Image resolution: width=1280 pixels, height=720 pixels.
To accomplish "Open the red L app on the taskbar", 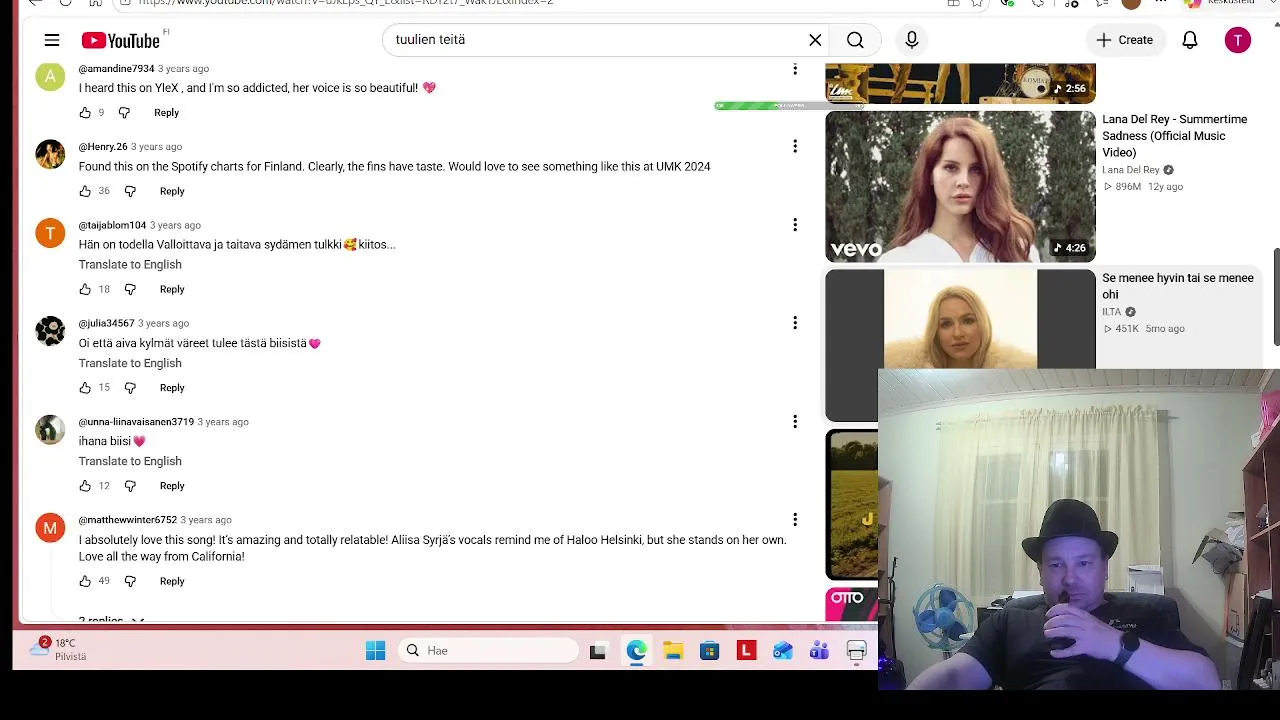I will click(x=746, y=651).
